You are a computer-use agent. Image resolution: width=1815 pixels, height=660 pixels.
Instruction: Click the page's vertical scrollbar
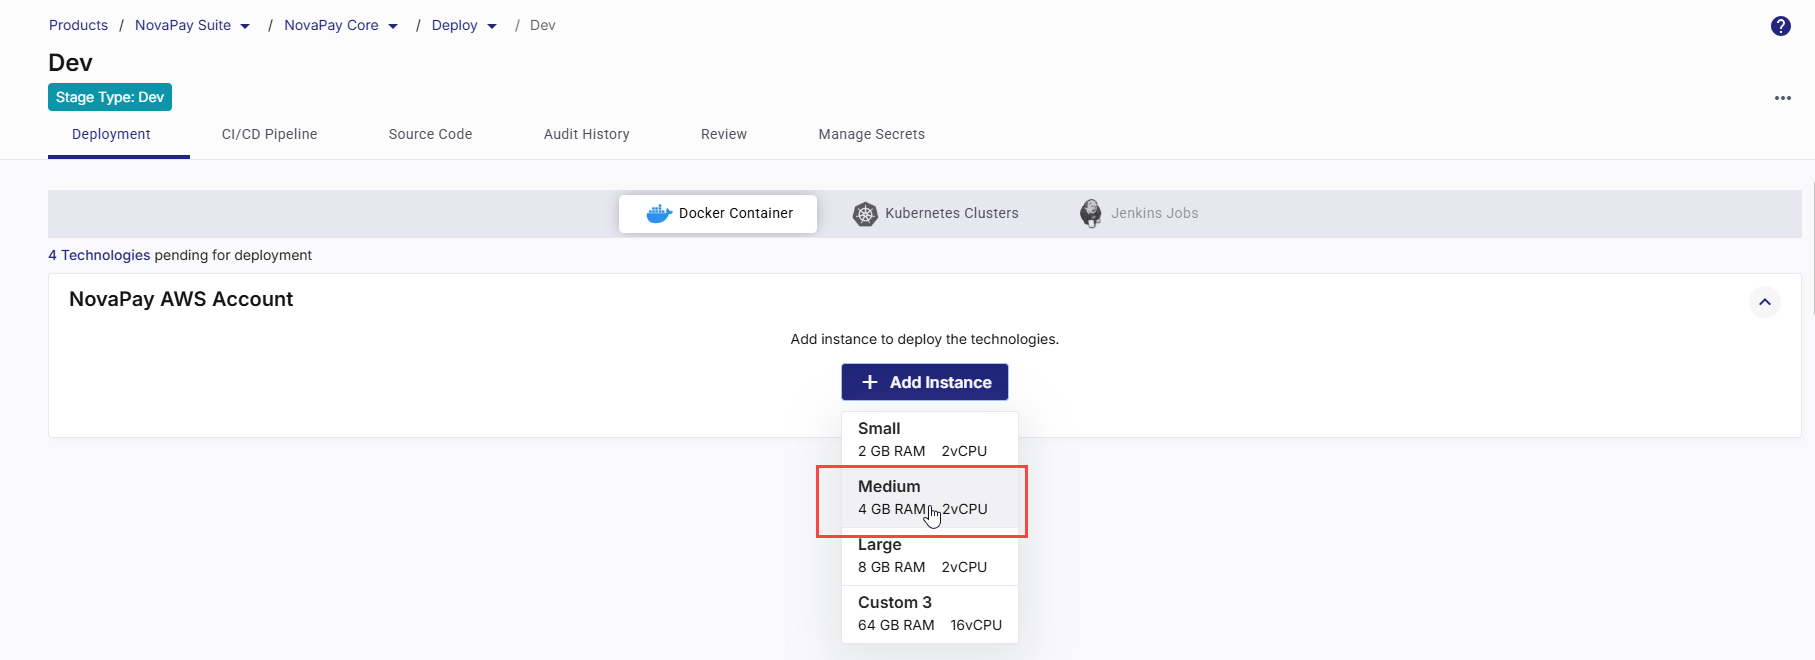(x=1812, y=250)
